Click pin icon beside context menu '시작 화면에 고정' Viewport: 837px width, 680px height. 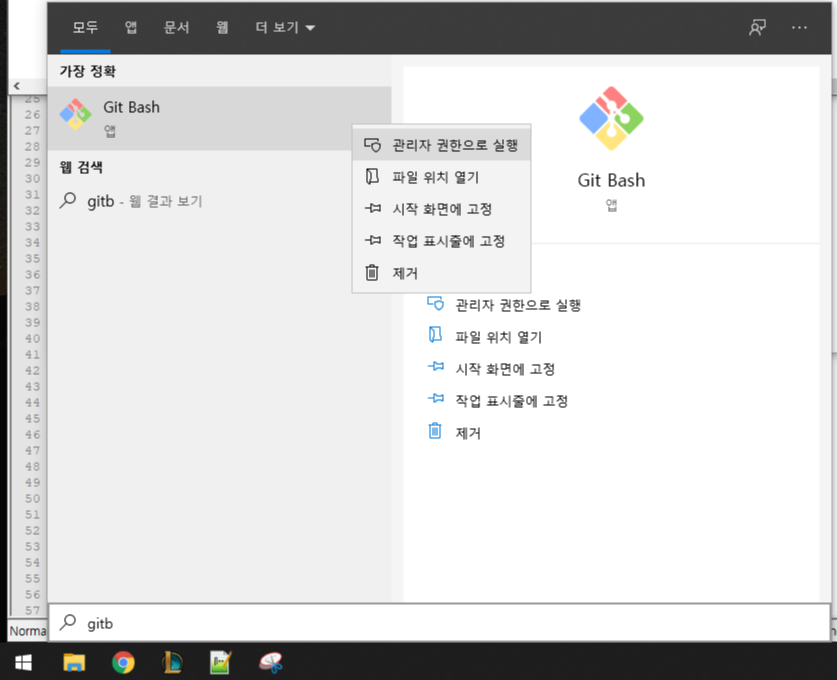click(373, 208)
